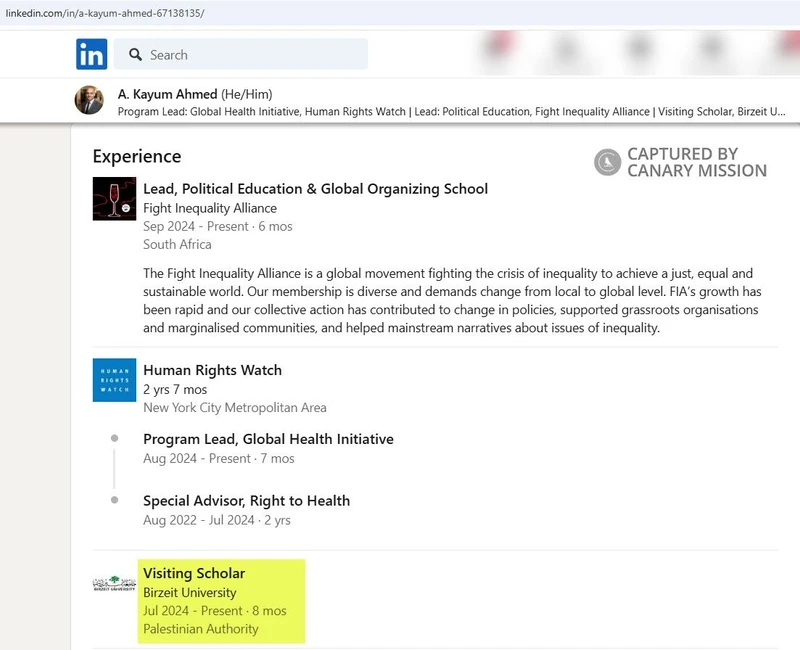Click the Fight Inequality Alliance description paragraph
Viewport: 800px width, 650px height.
[452, 301]
